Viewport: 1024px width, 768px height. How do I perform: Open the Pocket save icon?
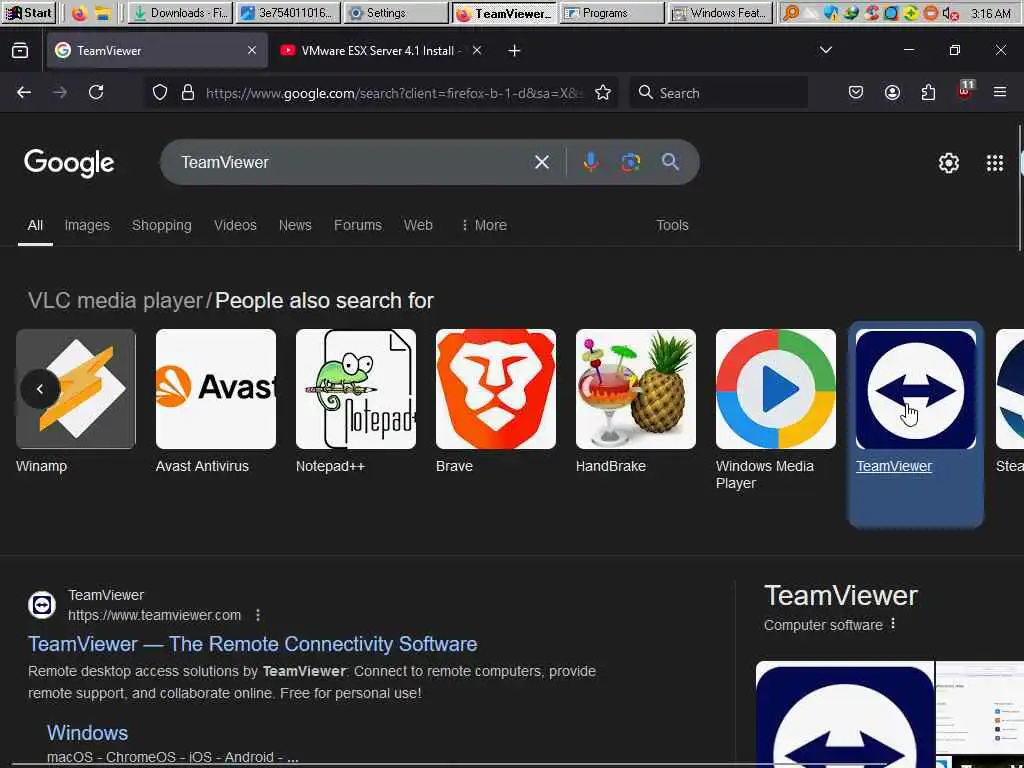point(856,93)
